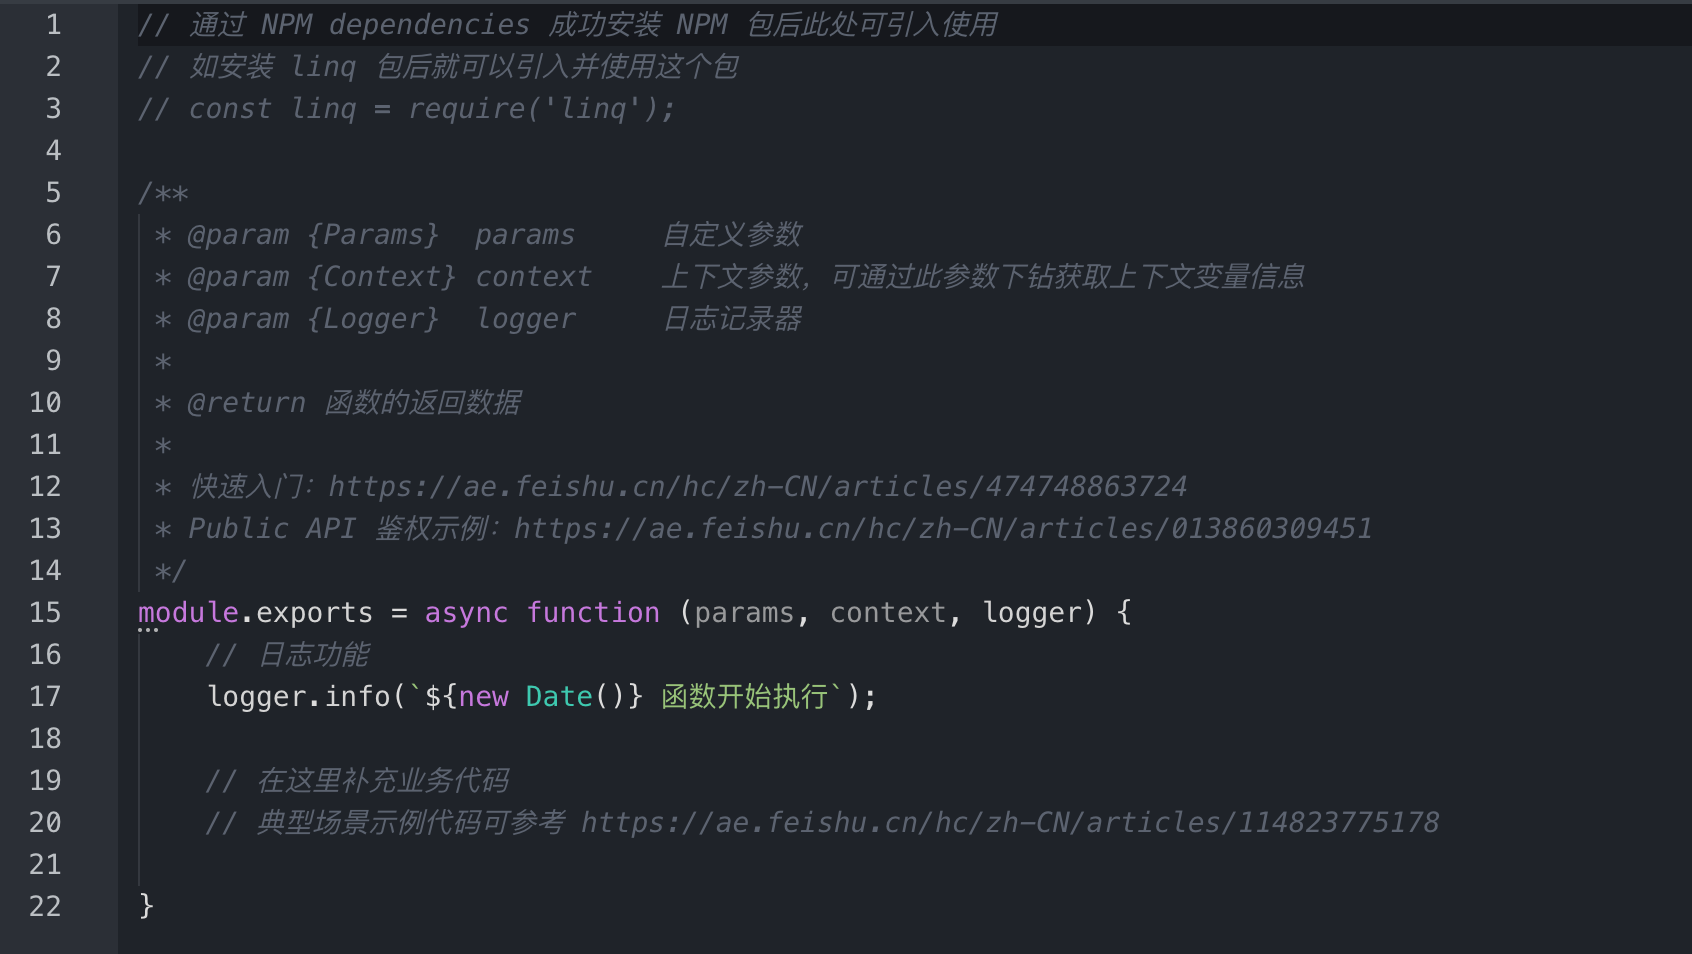Place cursor at closing brace on line 22
Screen dimensions: 1692x954
coord(146,906)
